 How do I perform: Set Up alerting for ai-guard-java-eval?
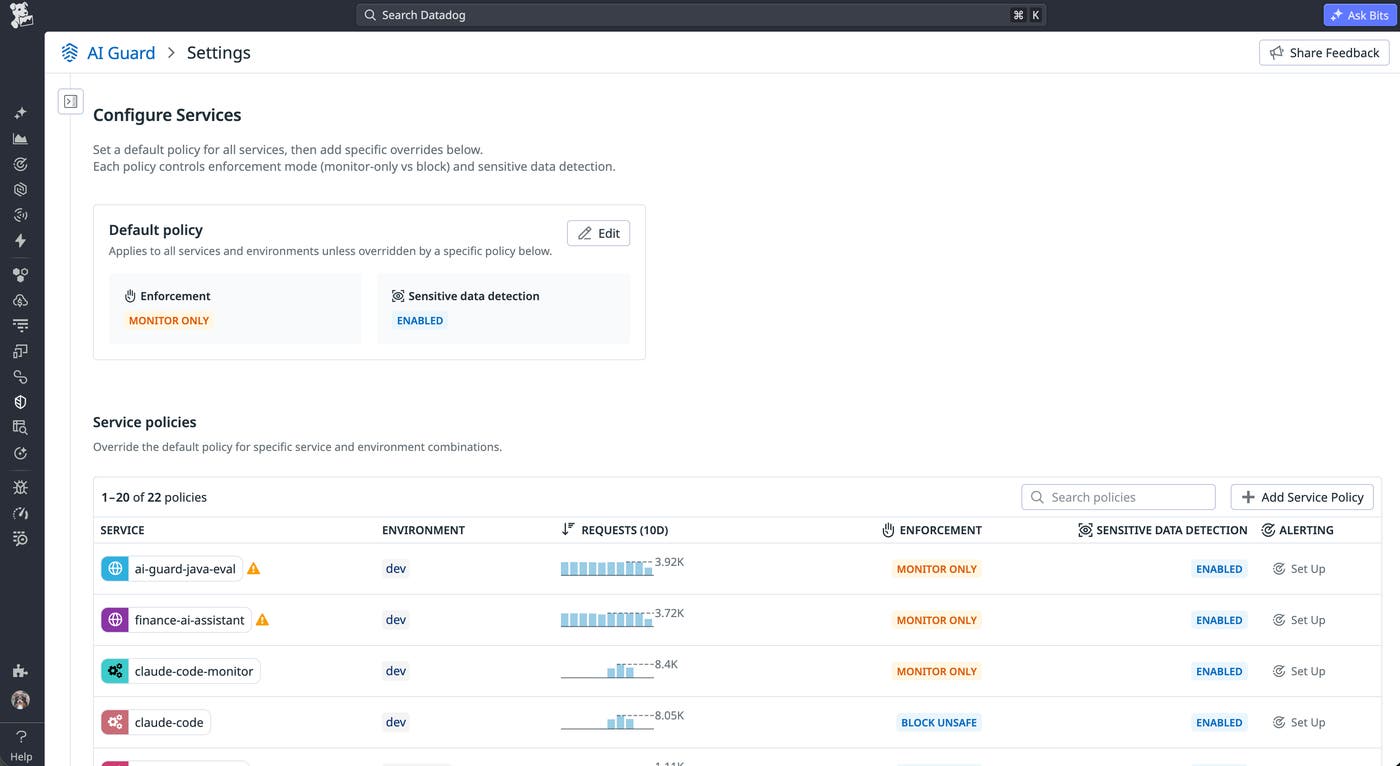pyautogui.click(x=1299, y=569)
